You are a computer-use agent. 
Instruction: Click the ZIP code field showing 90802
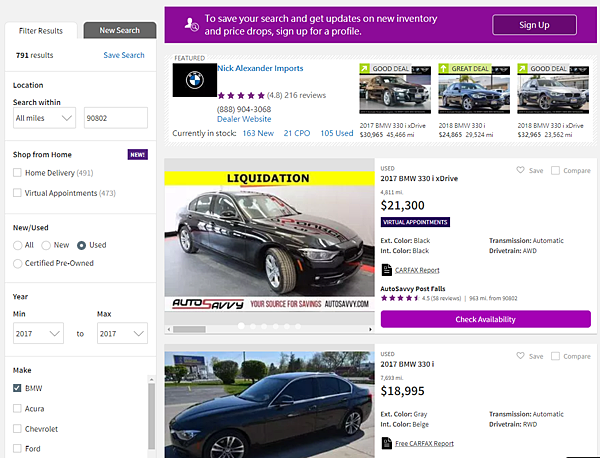tap(116, 118)
